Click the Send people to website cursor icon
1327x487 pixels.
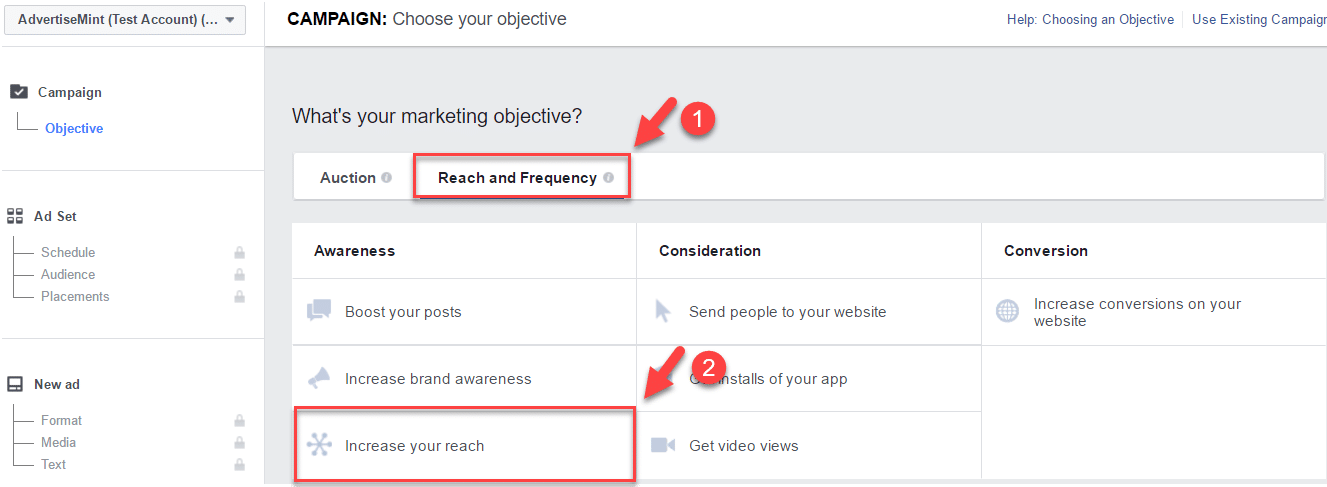663,311
